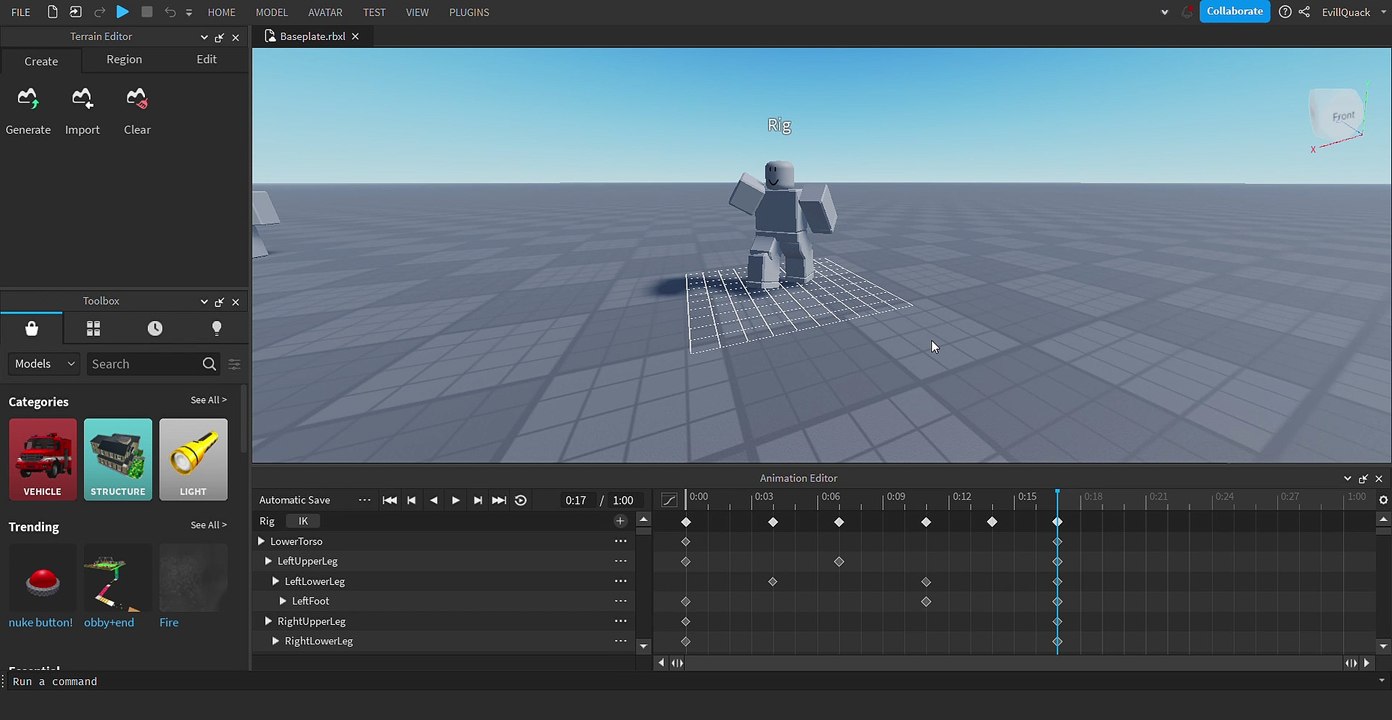Expand the LeftLowerLeg track

click(276, 581)
